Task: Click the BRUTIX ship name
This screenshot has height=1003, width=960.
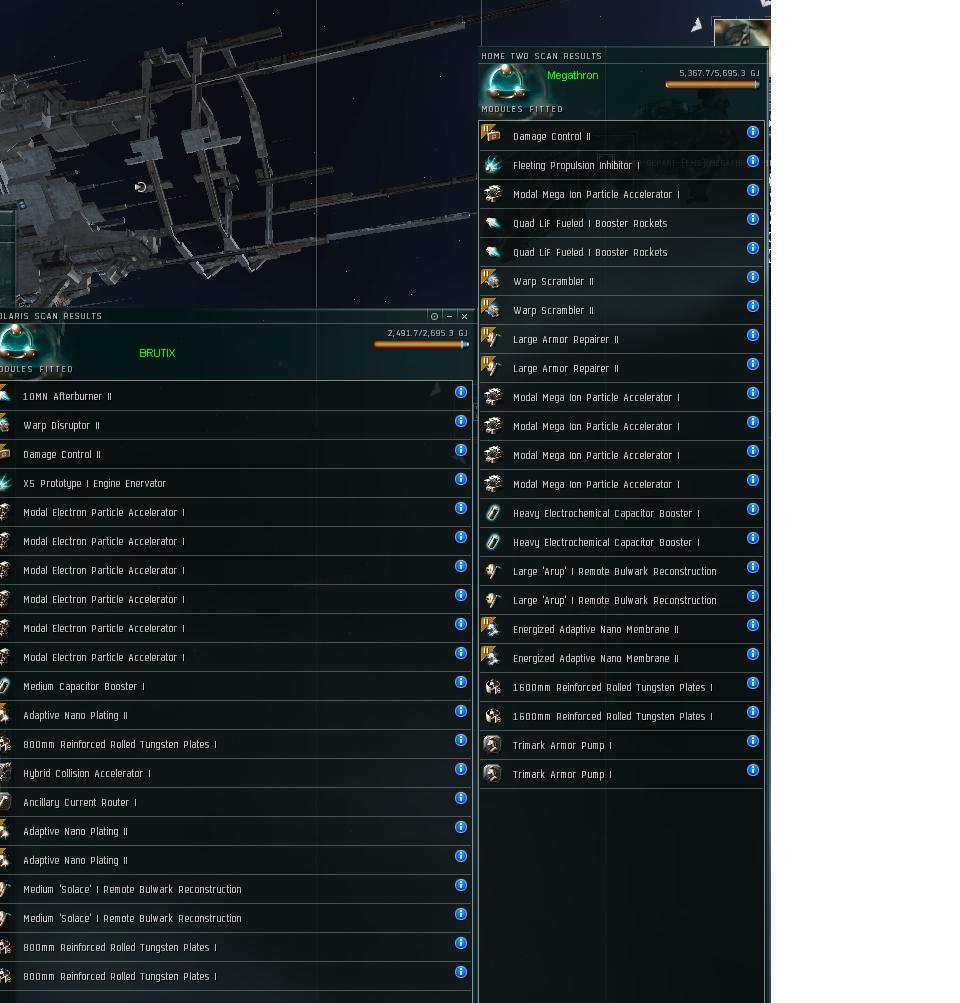Action: tap(157, 353)
